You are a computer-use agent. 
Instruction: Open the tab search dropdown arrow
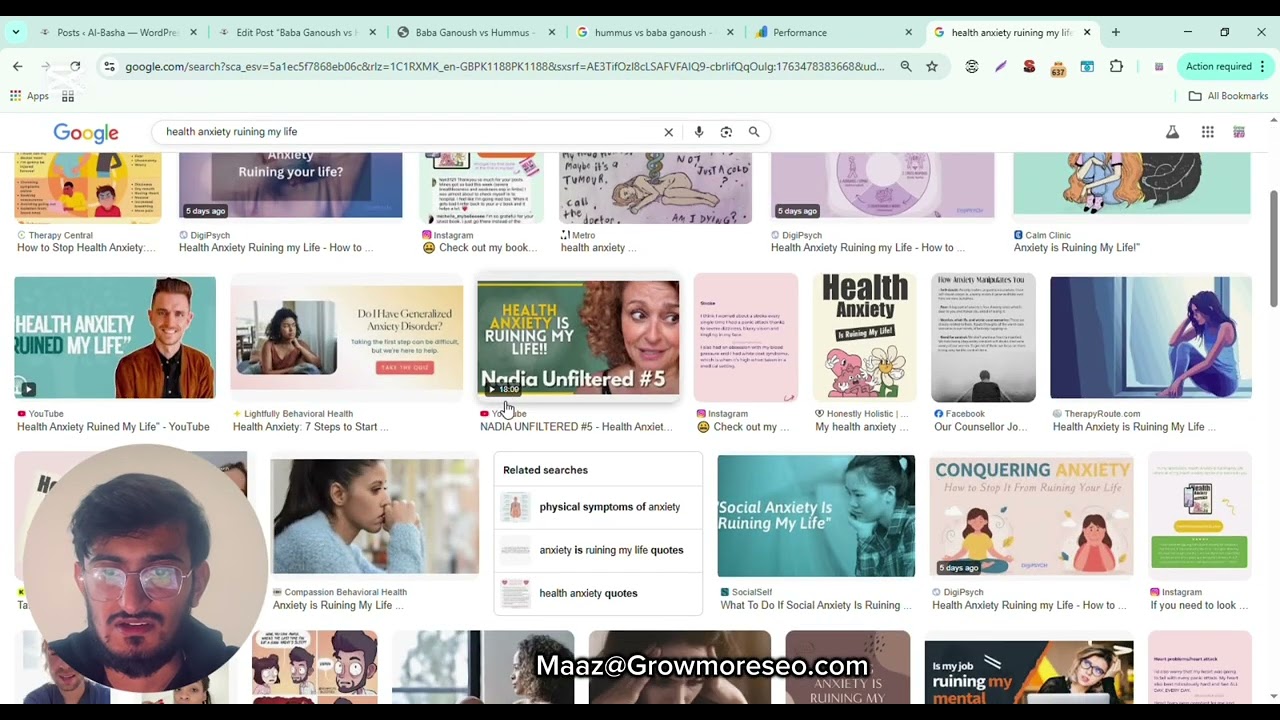coord(15,32)
